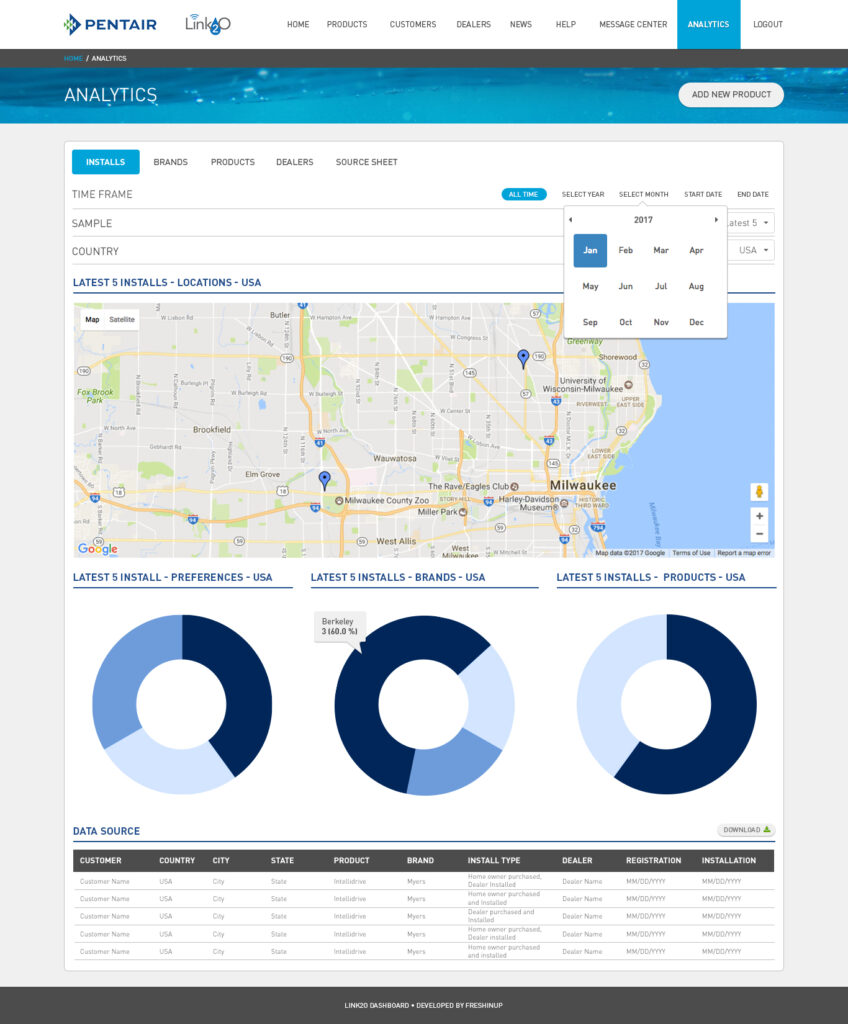Open the Select Year dropdown

(582, 194)
